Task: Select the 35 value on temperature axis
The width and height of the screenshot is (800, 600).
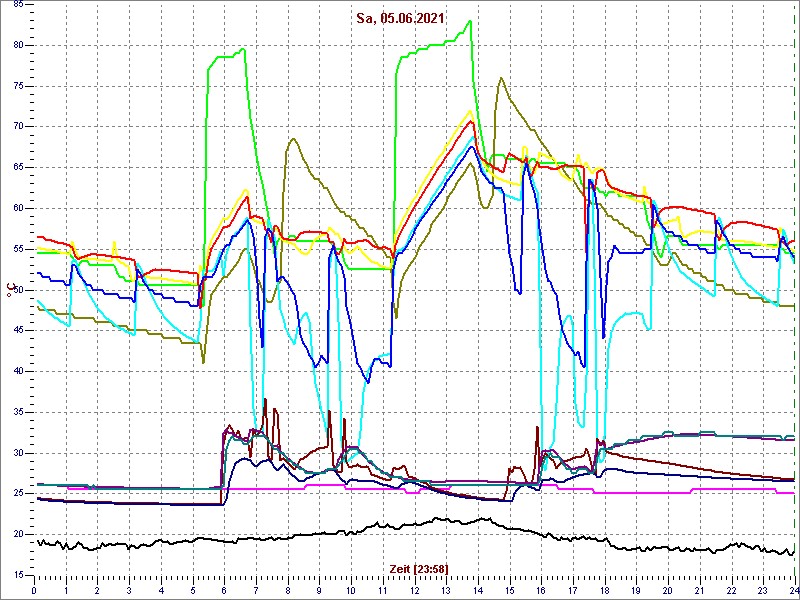Action: click(18, 412)
